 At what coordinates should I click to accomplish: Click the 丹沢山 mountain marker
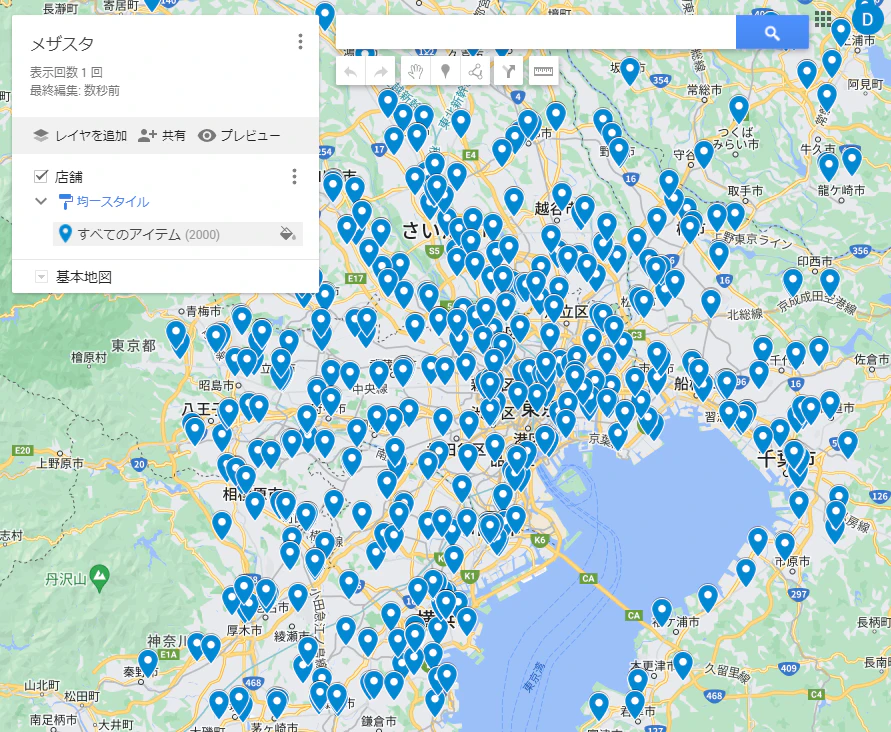tap(100, 577)
